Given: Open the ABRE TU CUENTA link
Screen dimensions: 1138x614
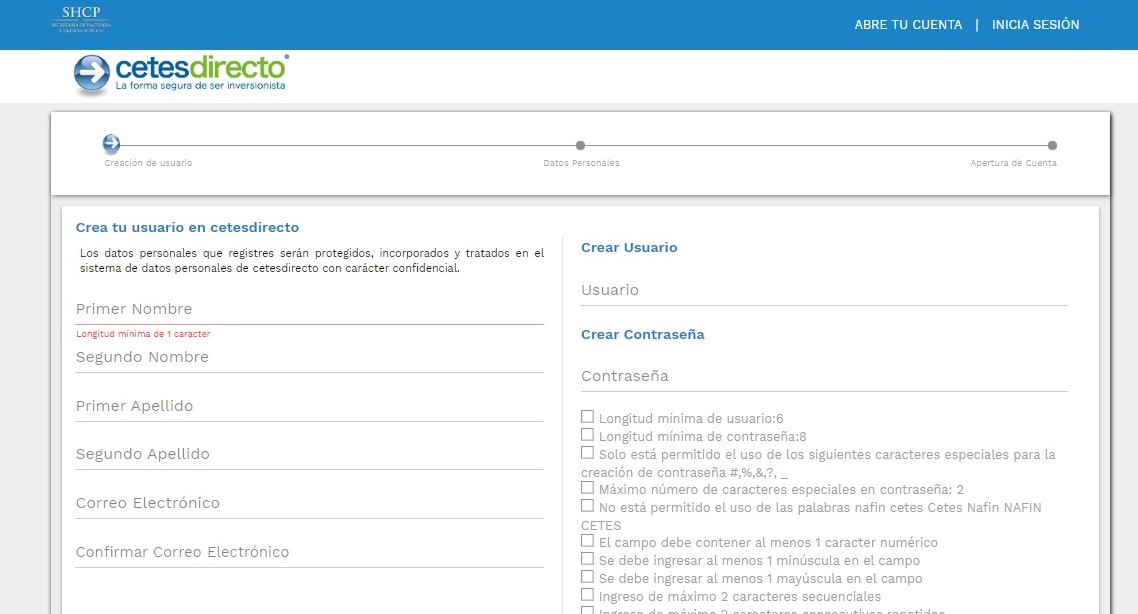Looking at the screenshot, I should click(x=907, y=24).
